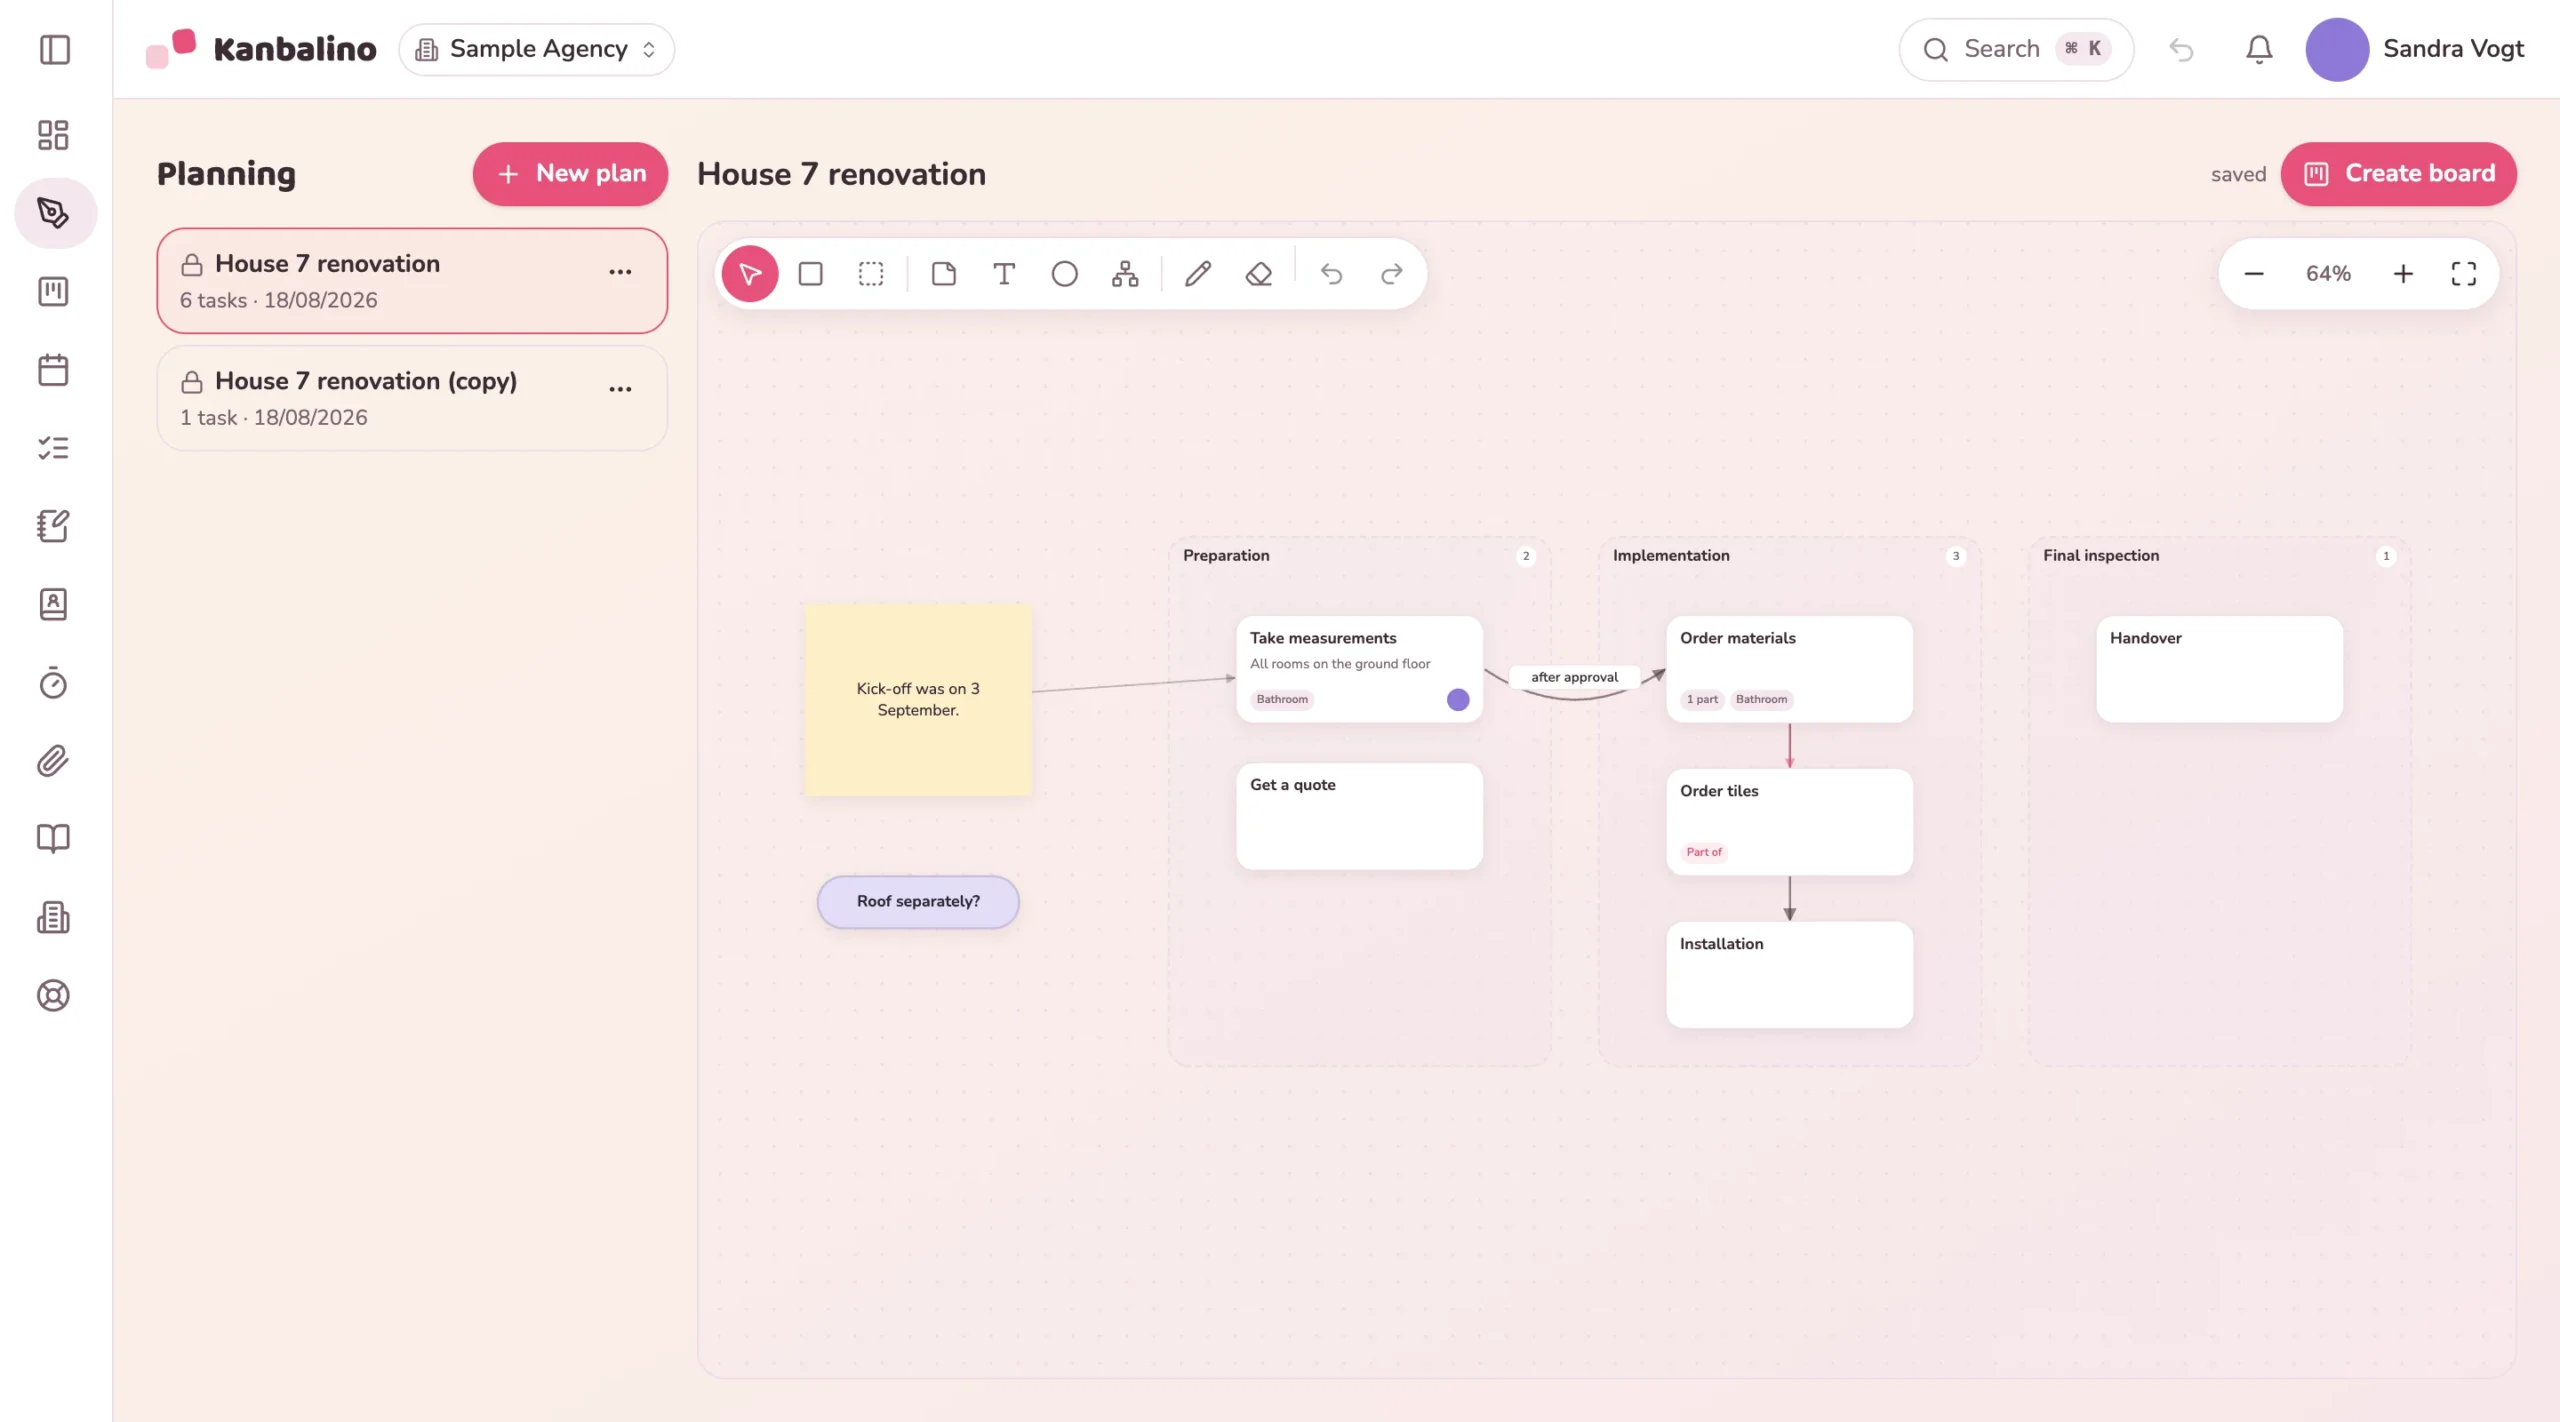
Task: Click the Create board button
Action: [x=2398, y=173]
